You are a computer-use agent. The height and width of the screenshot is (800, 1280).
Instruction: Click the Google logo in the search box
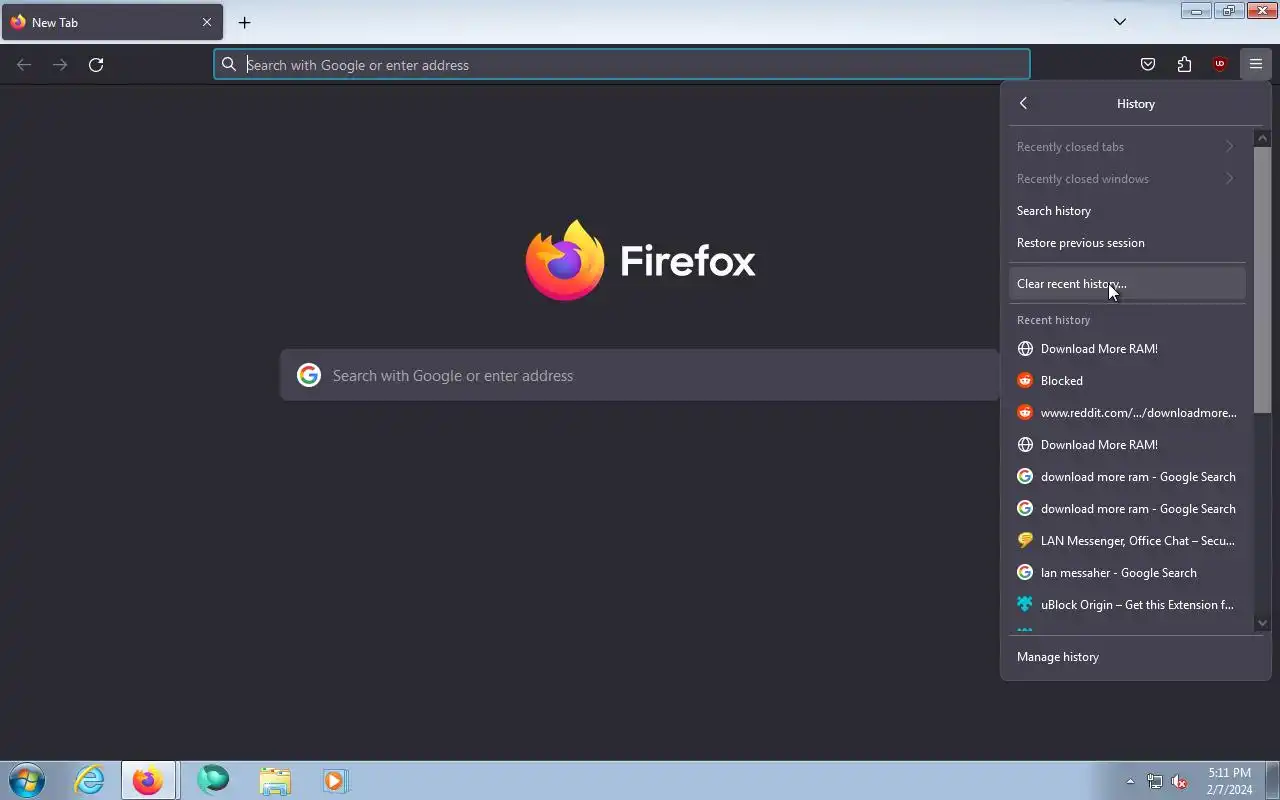point(309,375)
